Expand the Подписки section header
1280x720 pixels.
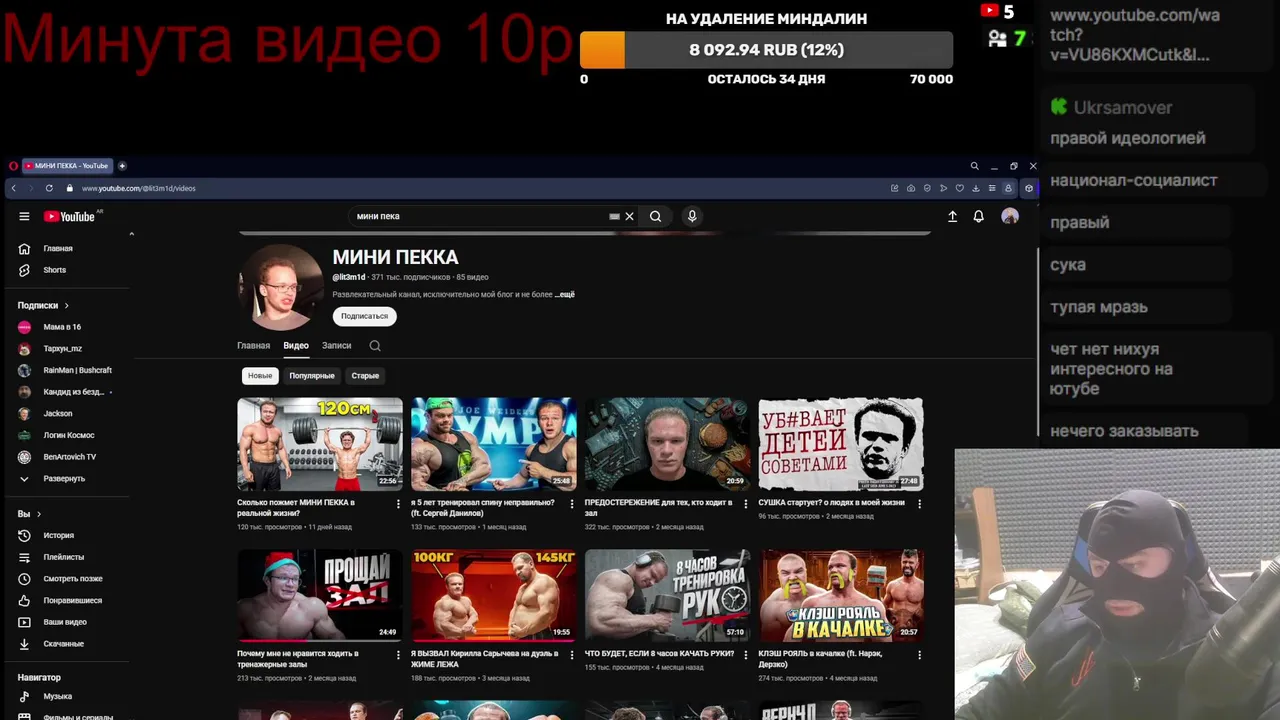tap(43, 305)
